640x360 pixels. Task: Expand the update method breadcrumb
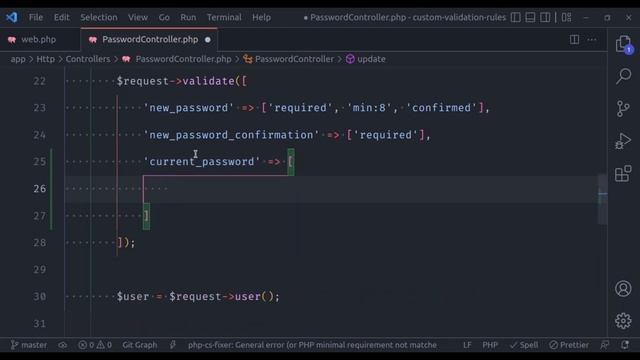[371, 59]
